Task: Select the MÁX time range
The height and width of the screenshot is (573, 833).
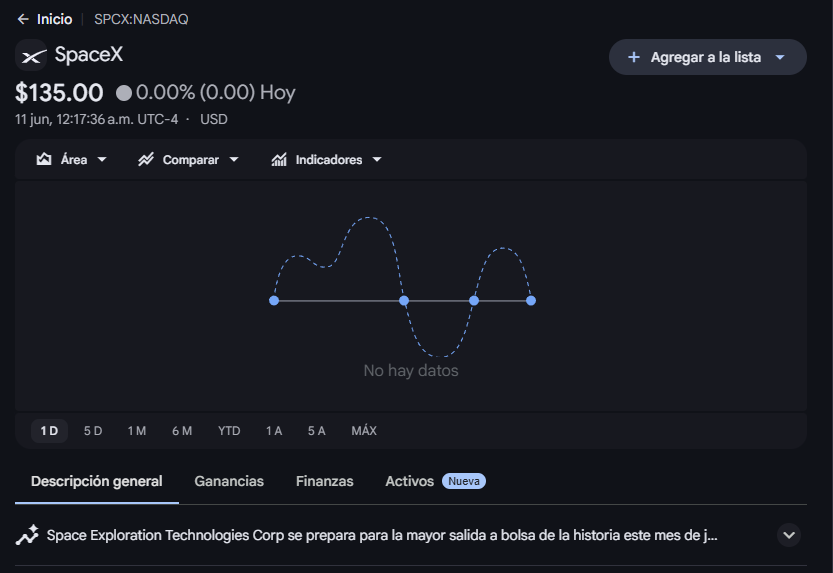Action: click(364, 431)
